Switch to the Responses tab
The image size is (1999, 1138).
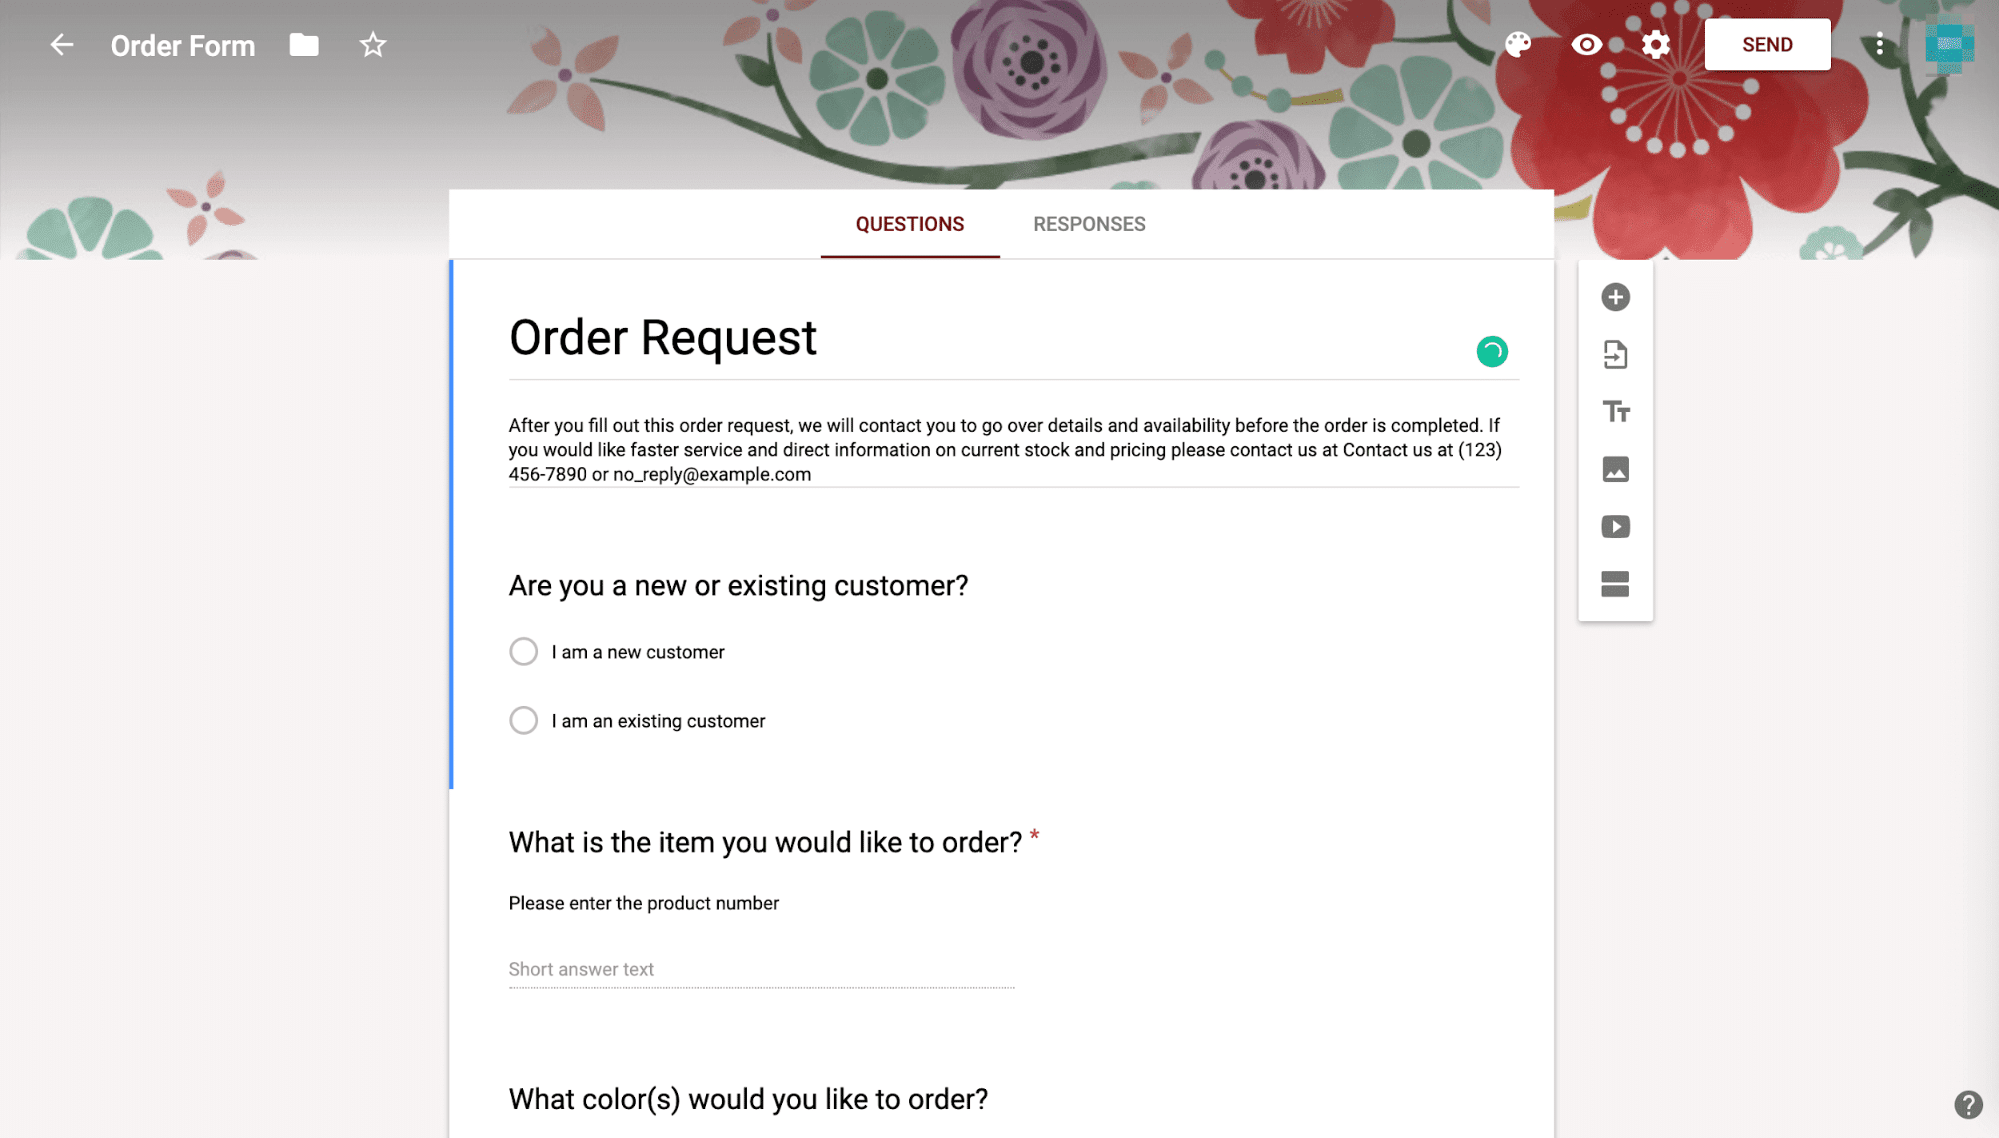click(x=1089, y=224)
